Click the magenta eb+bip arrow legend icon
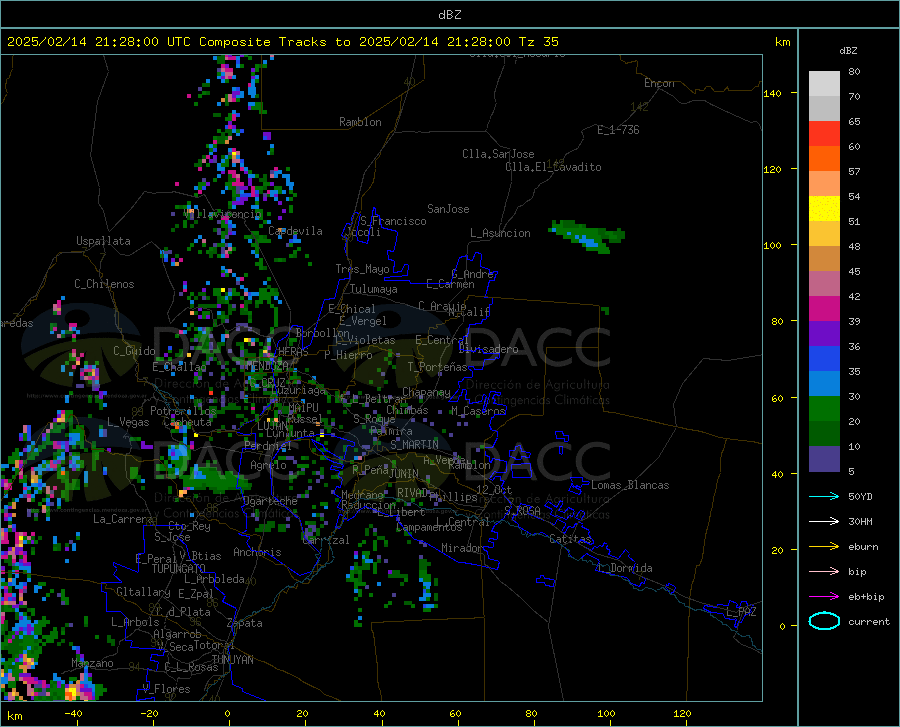This screenshot has width=900, height=727. (824, 596)
